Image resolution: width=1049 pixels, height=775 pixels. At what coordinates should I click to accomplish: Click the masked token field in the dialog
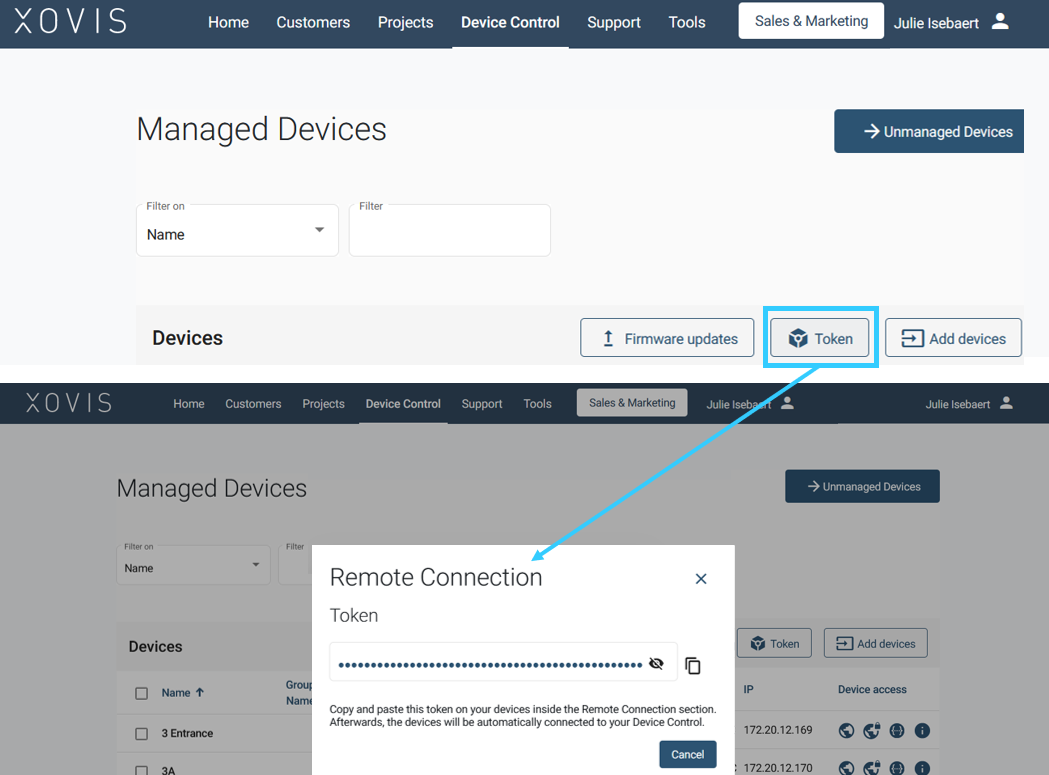pyautogui.click(x=503, y=663)
